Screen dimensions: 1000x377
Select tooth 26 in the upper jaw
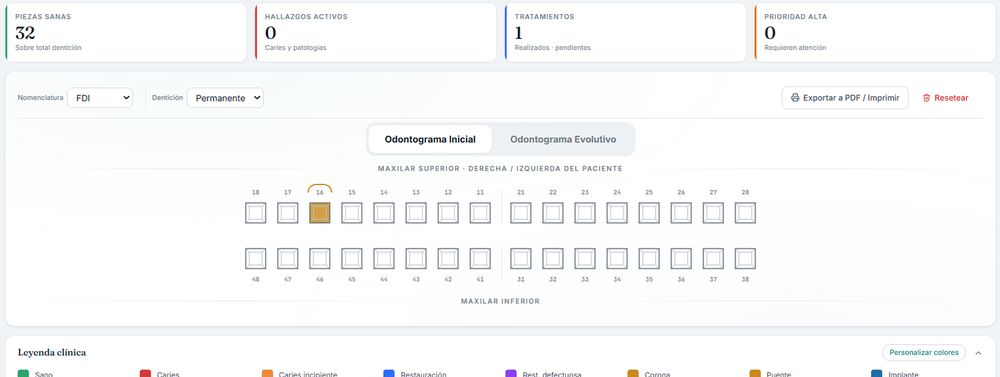(x=681, y=212)
